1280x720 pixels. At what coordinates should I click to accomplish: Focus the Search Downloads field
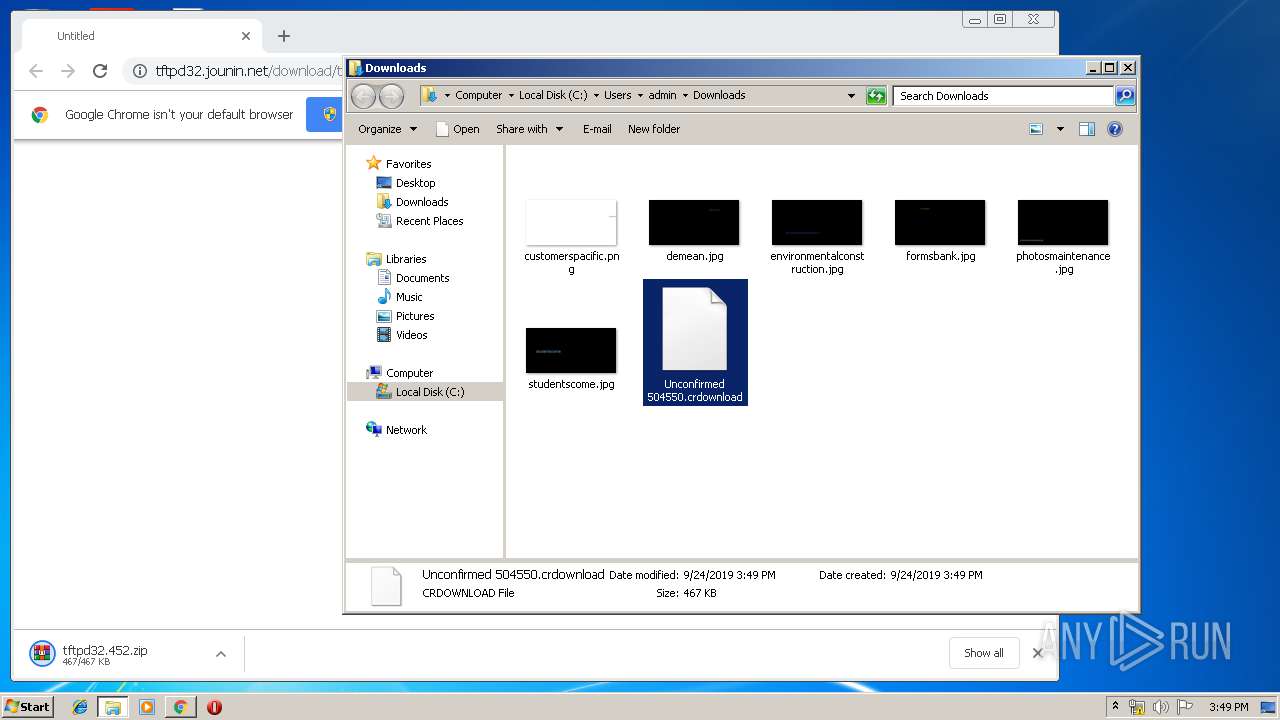coord(1003,96)
